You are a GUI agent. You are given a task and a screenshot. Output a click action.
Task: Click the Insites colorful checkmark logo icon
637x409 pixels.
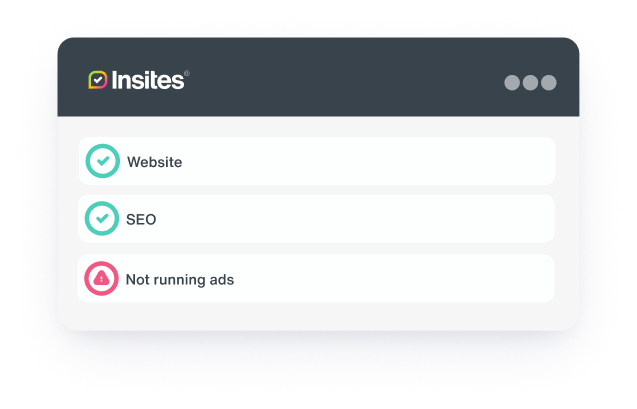point(98,80)
